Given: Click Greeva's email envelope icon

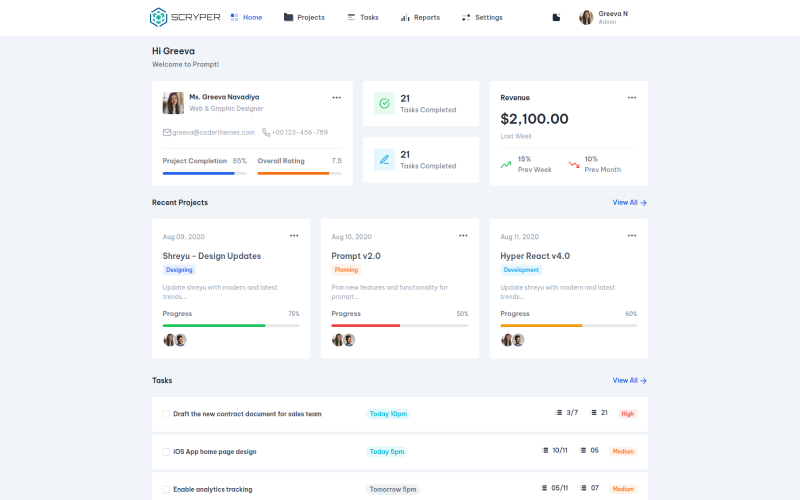Looking at the screenshot, I should click(167, 132).
